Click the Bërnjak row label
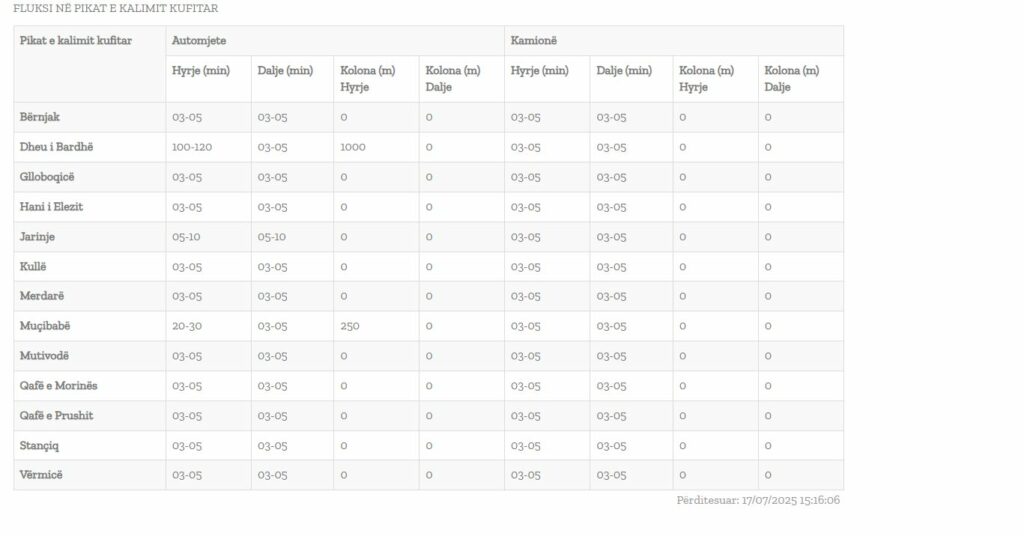The height and width of the screenshot is (536, 1024). (x=40, y=117)
